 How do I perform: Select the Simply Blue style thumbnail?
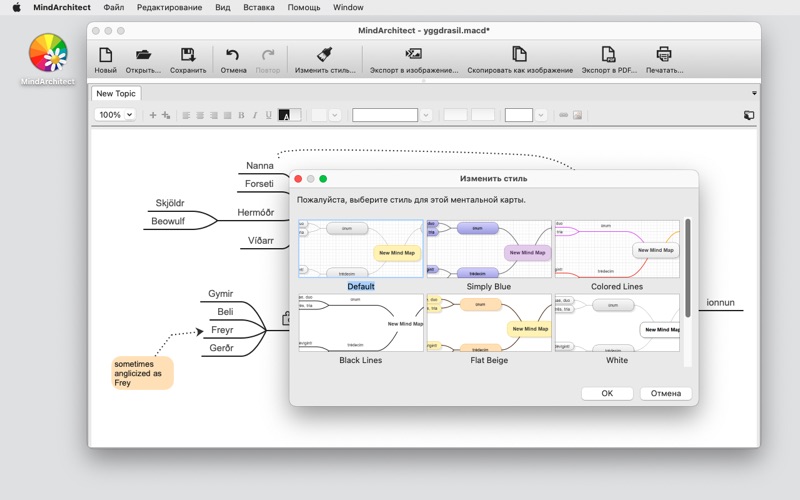pos(489,249)
